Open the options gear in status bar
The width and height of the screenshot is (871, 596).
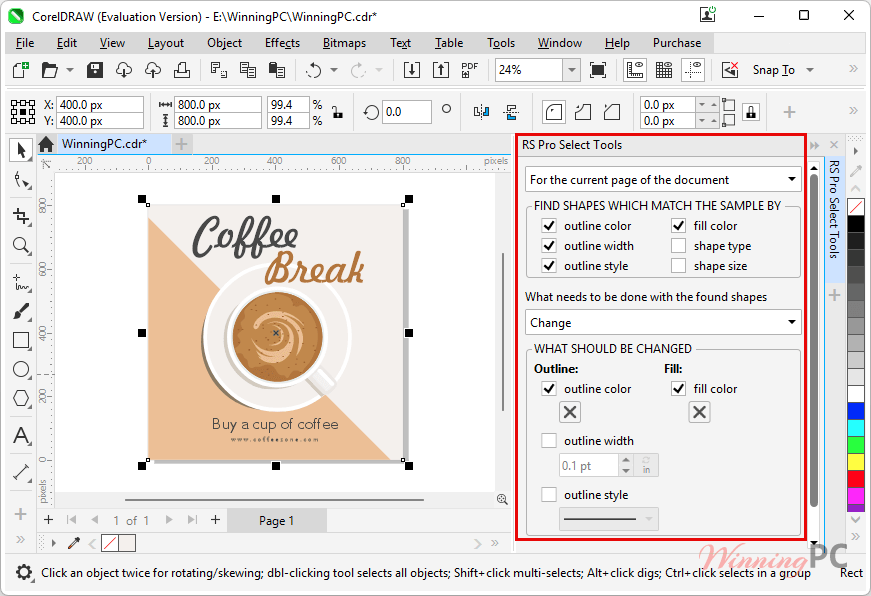[x=24, y=572]
